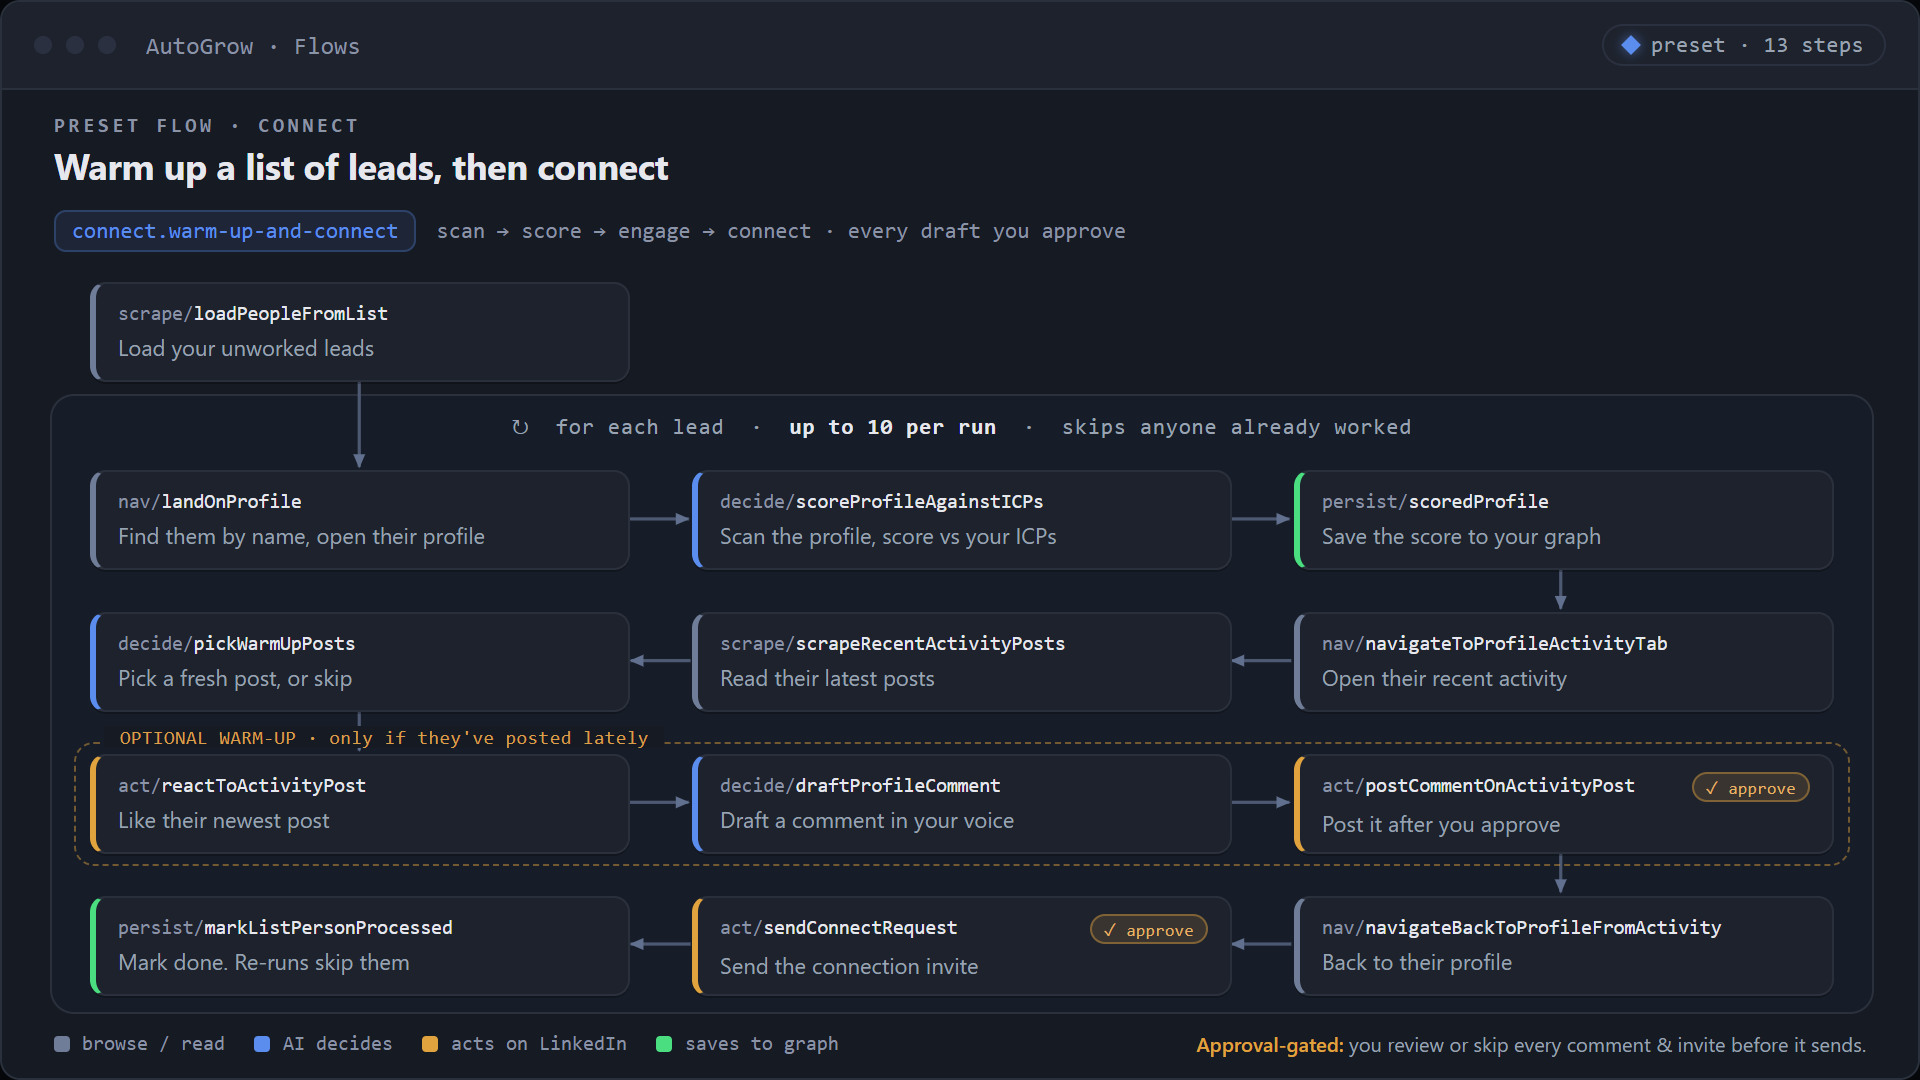Viewport: 1920px width, 1080px height.
Task: Click the 'PRESET FLOW · CONNECT' label
Action: click(x=206, y=126)
